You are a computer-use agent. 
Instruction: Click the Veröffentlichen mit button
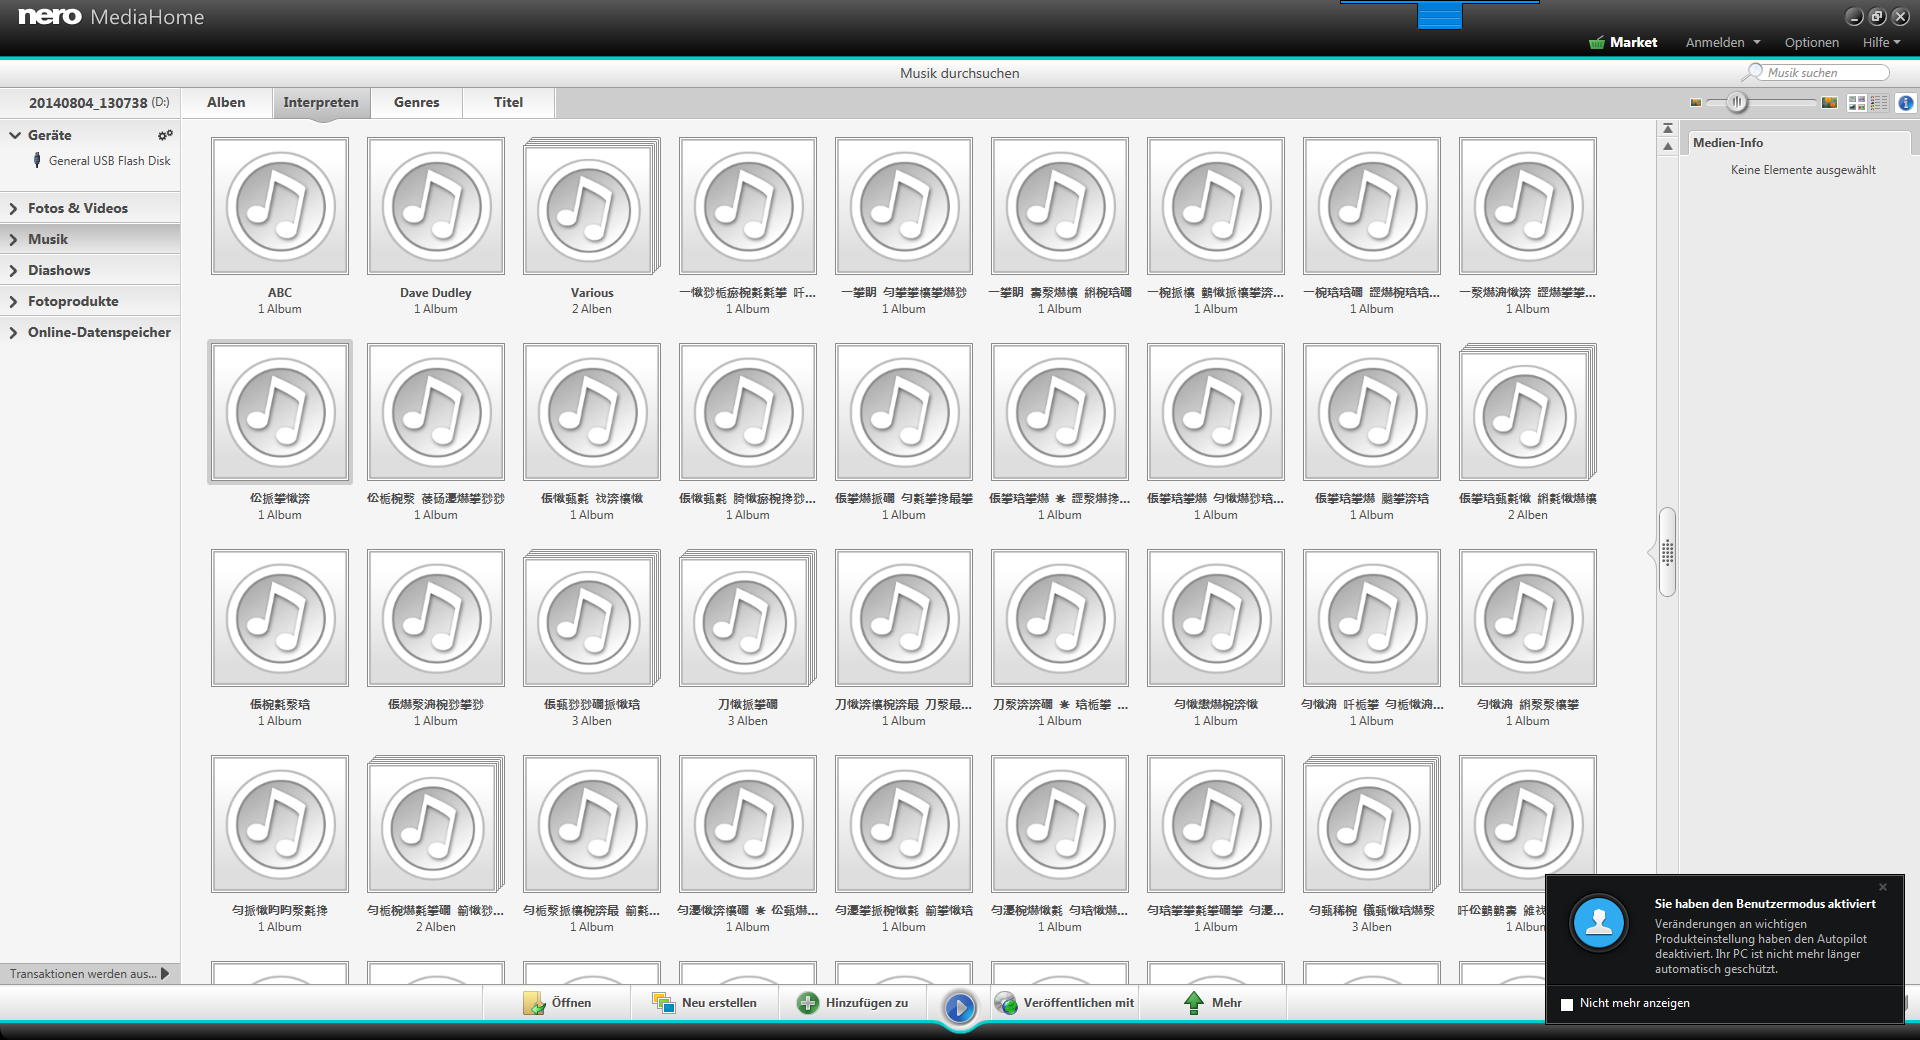coord(1065,1003)
